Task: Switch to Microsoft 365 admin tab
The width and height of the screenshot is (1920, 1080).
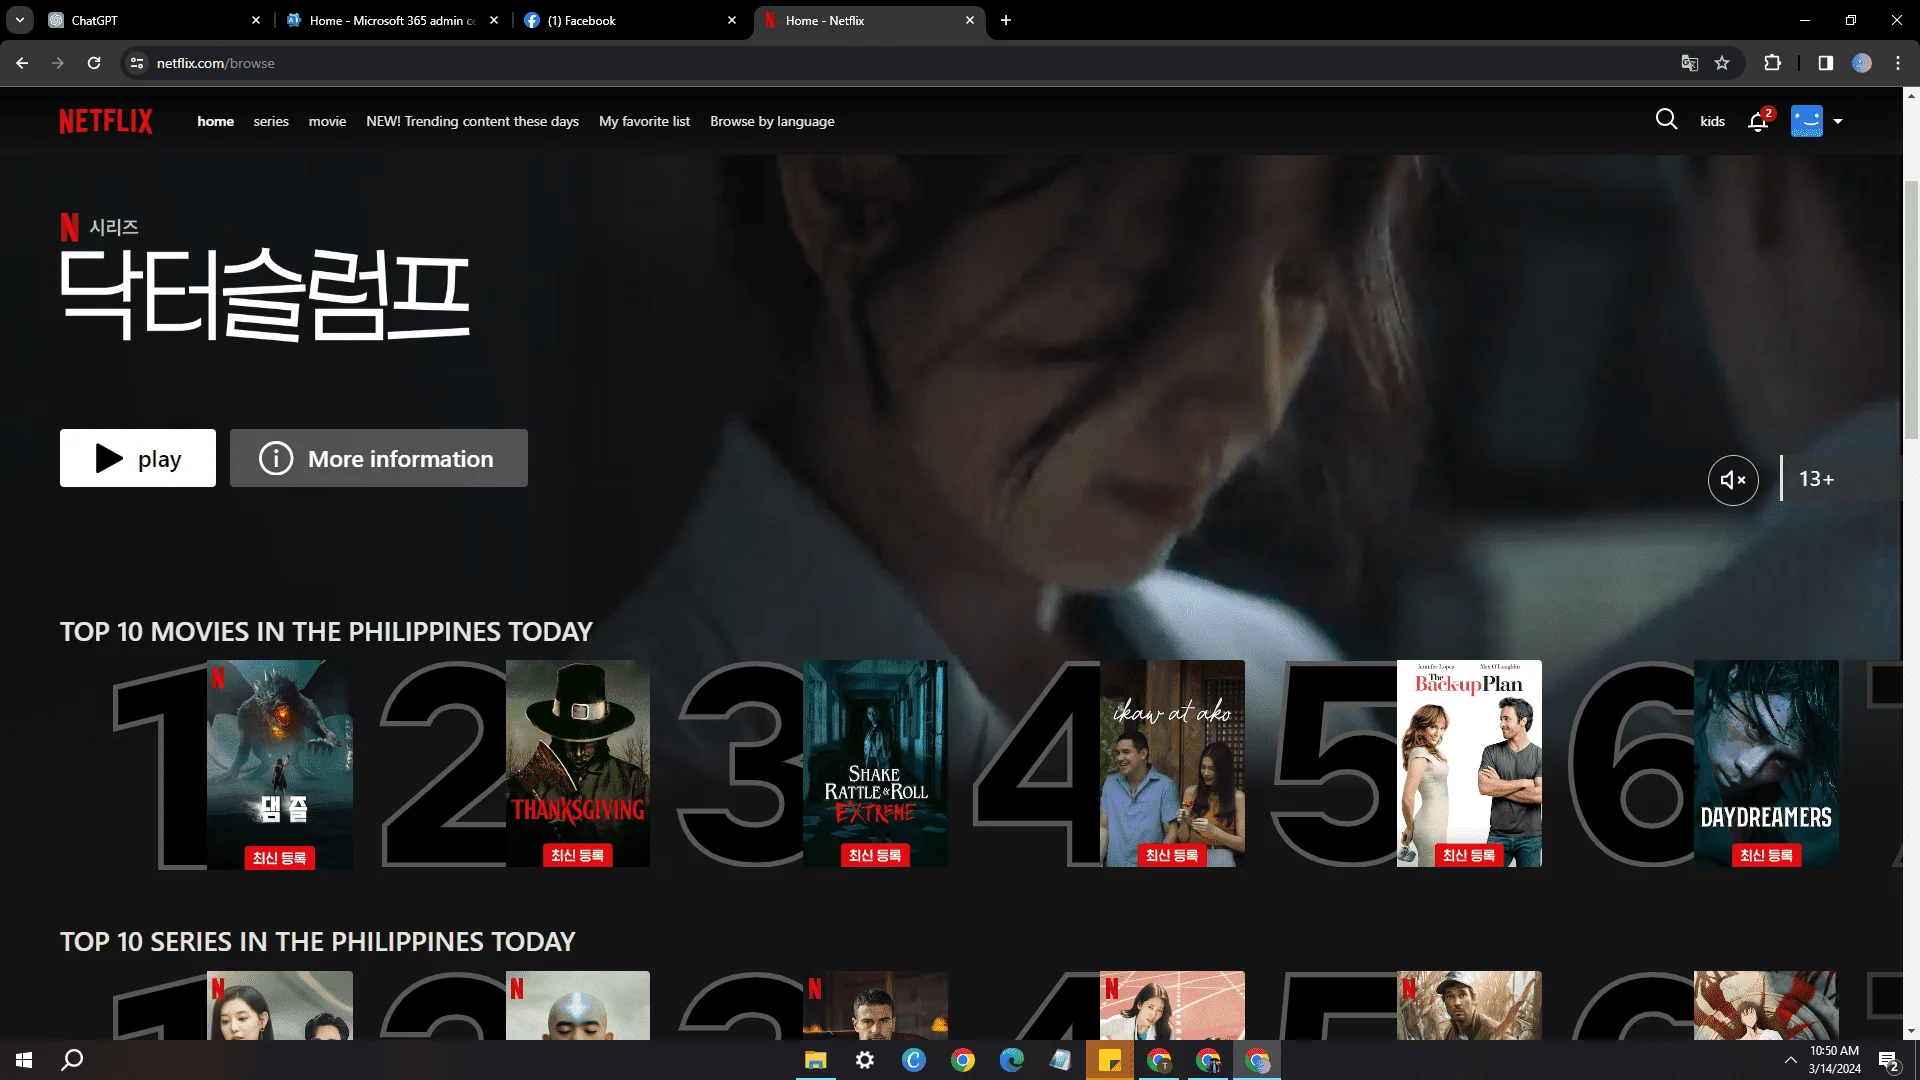Action: tap(392, 20)
